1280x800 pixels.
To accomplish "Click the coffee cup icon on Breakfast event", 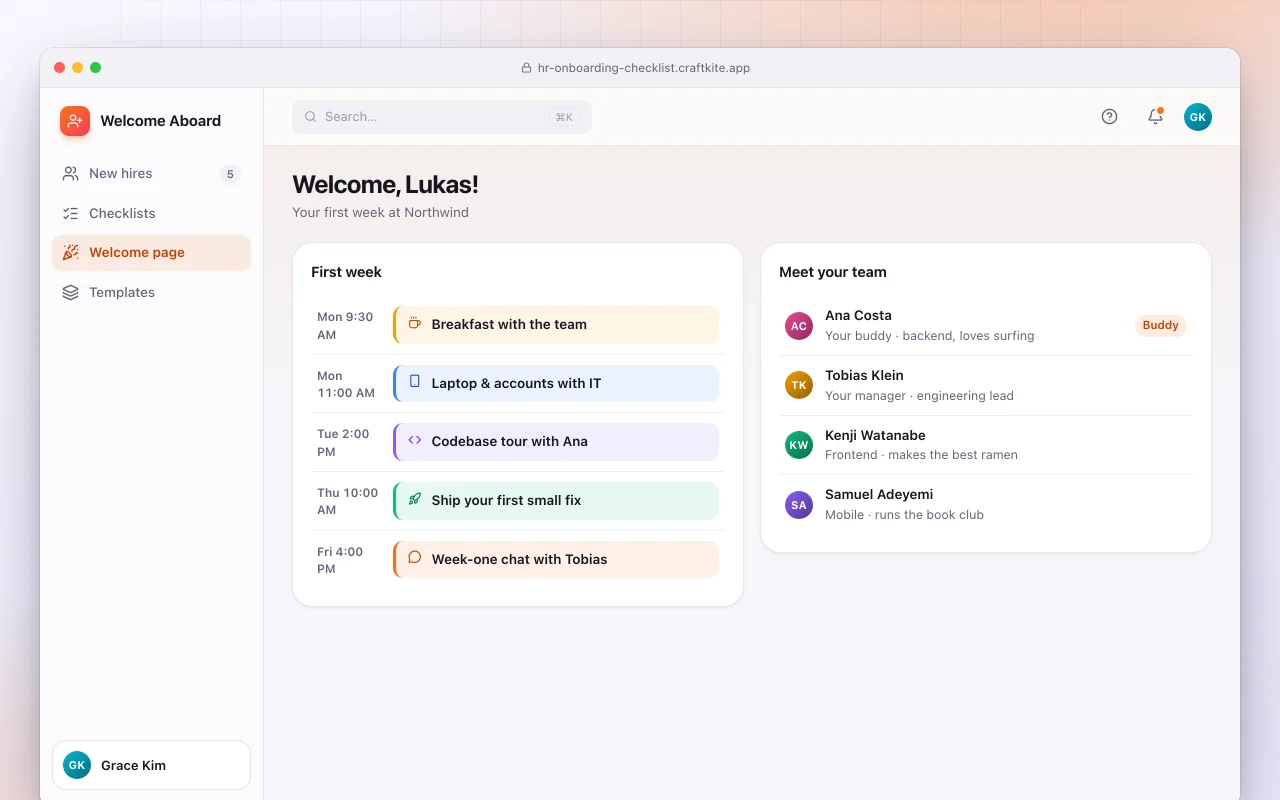I will (415, 324).
